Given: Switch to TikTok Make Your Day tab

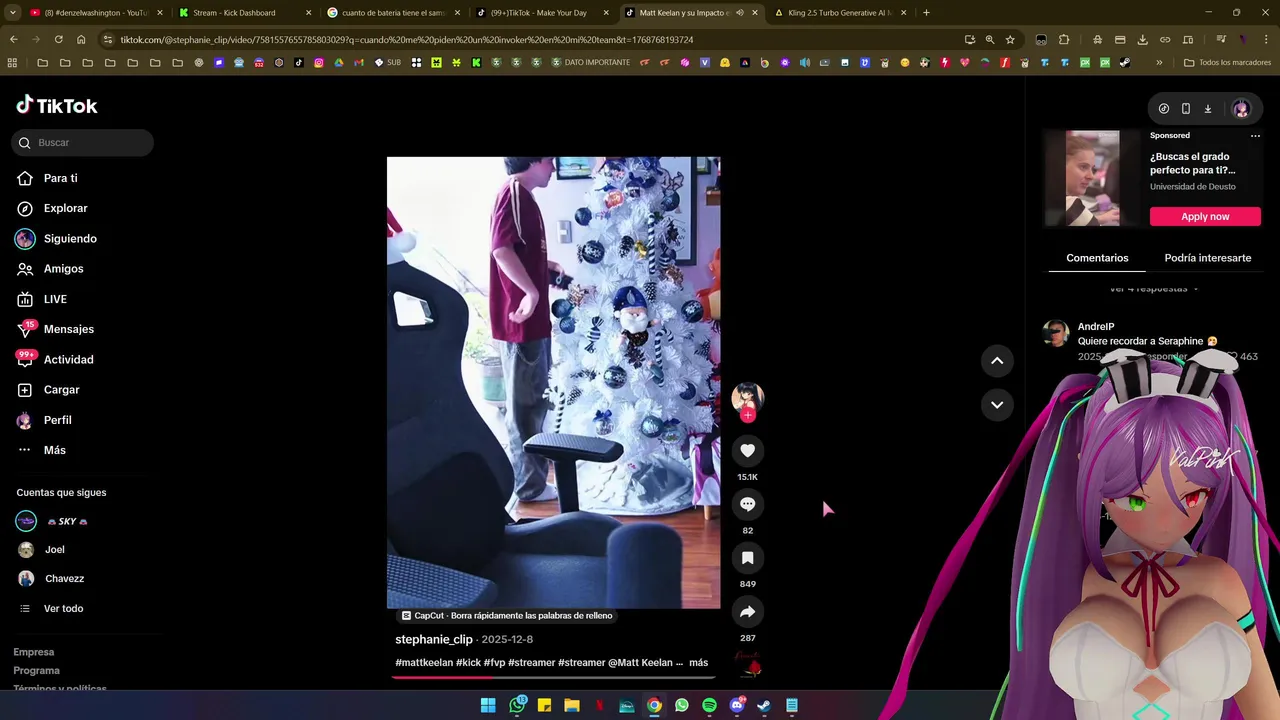Looking at the screenshot, I should click(541, 13).
